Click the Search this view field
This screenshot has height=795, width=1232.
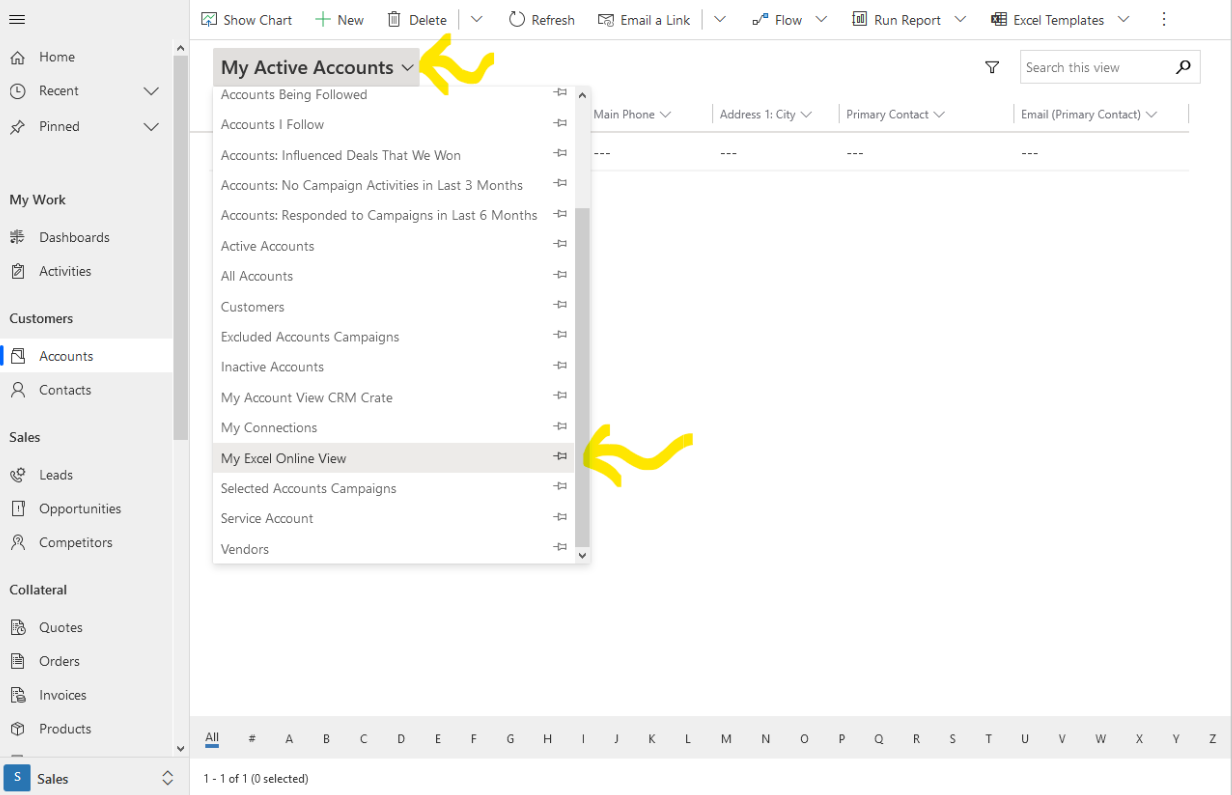[x=1095, y=67]
